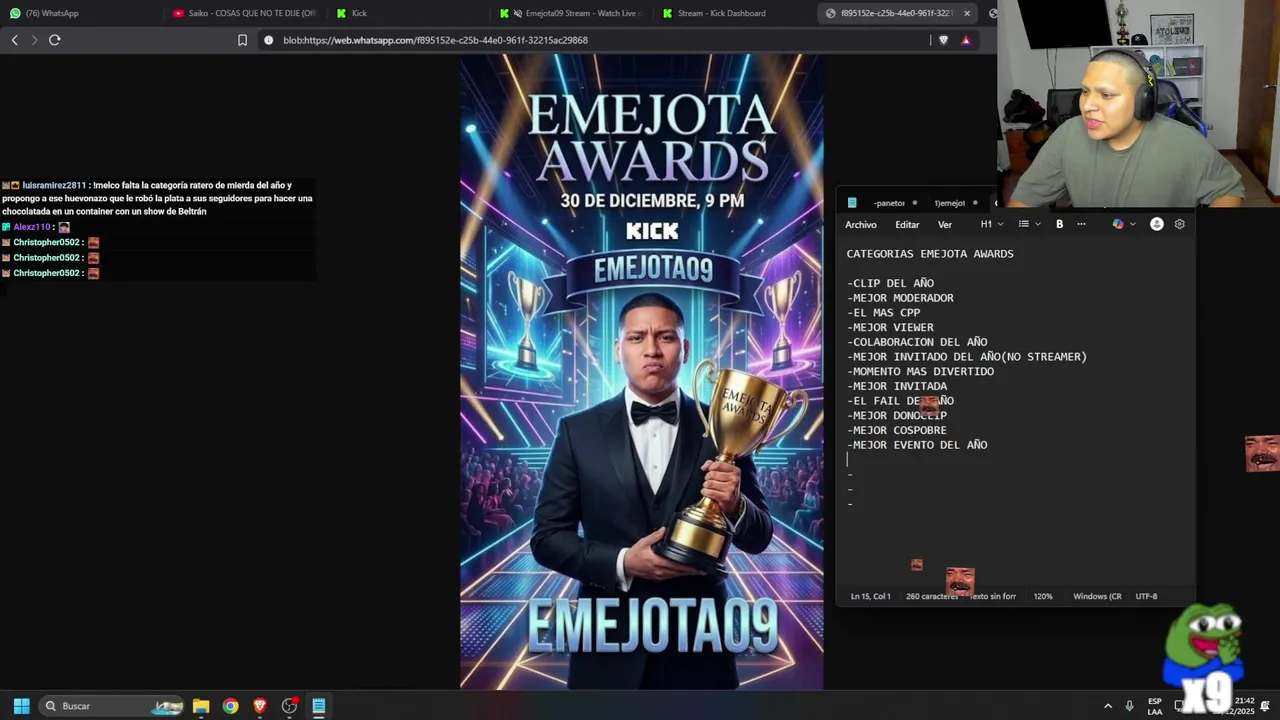
Task: Open Google Chrome from taskbar
Action: click(x=231, y=706)
